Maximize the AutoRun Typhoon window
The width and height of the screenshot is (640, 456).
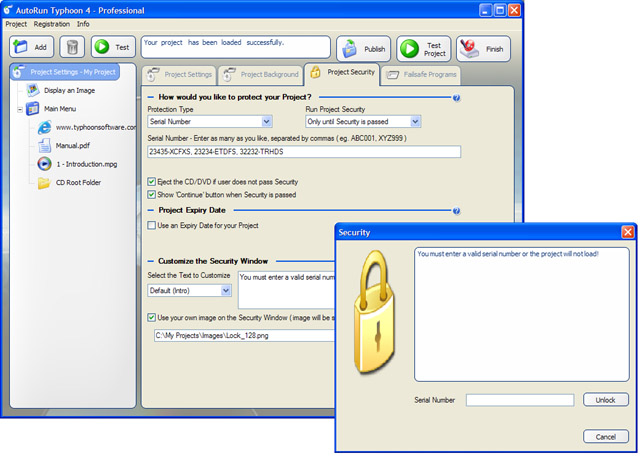(x=500, y=10)
